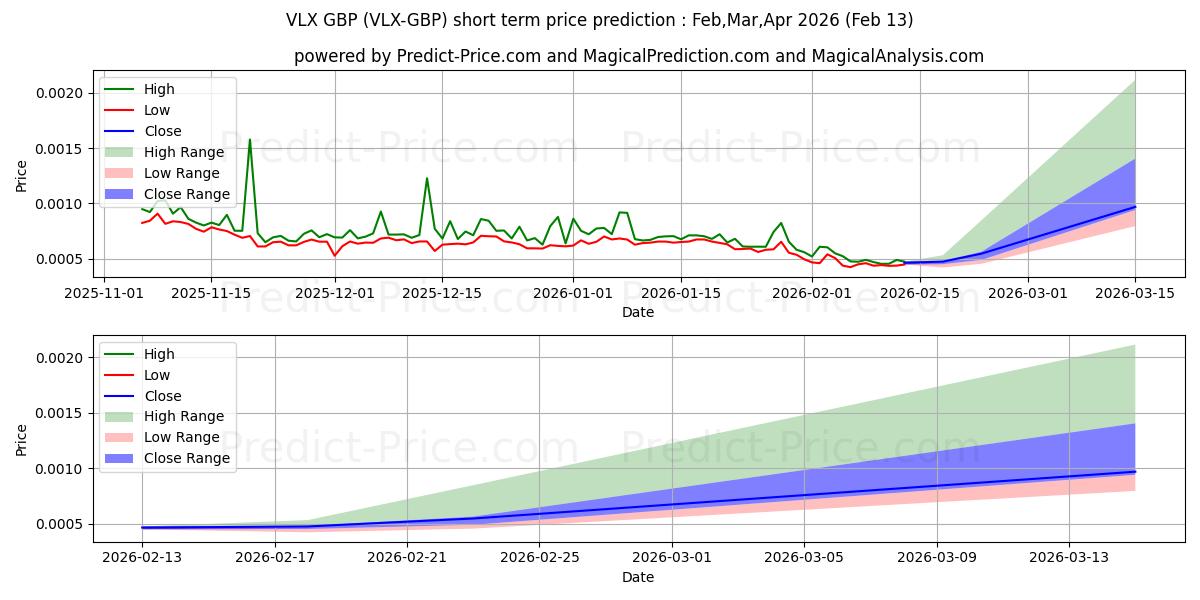Image resolution: width=1200 pixels, height=600 pixels.
Task: Click the bottom chart's Price axis label
Action: pyautogui.click(x=22, y=438)
